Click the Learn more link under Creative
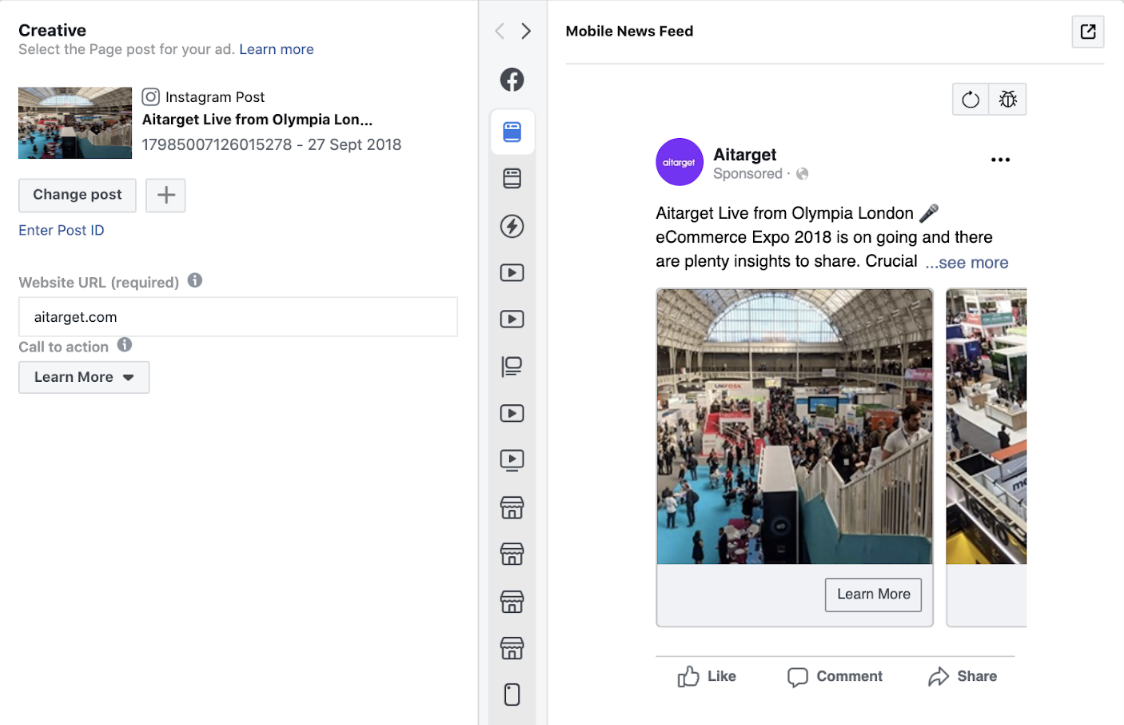The height and width of the screenshot is (725, 1124). pos(276,49)
